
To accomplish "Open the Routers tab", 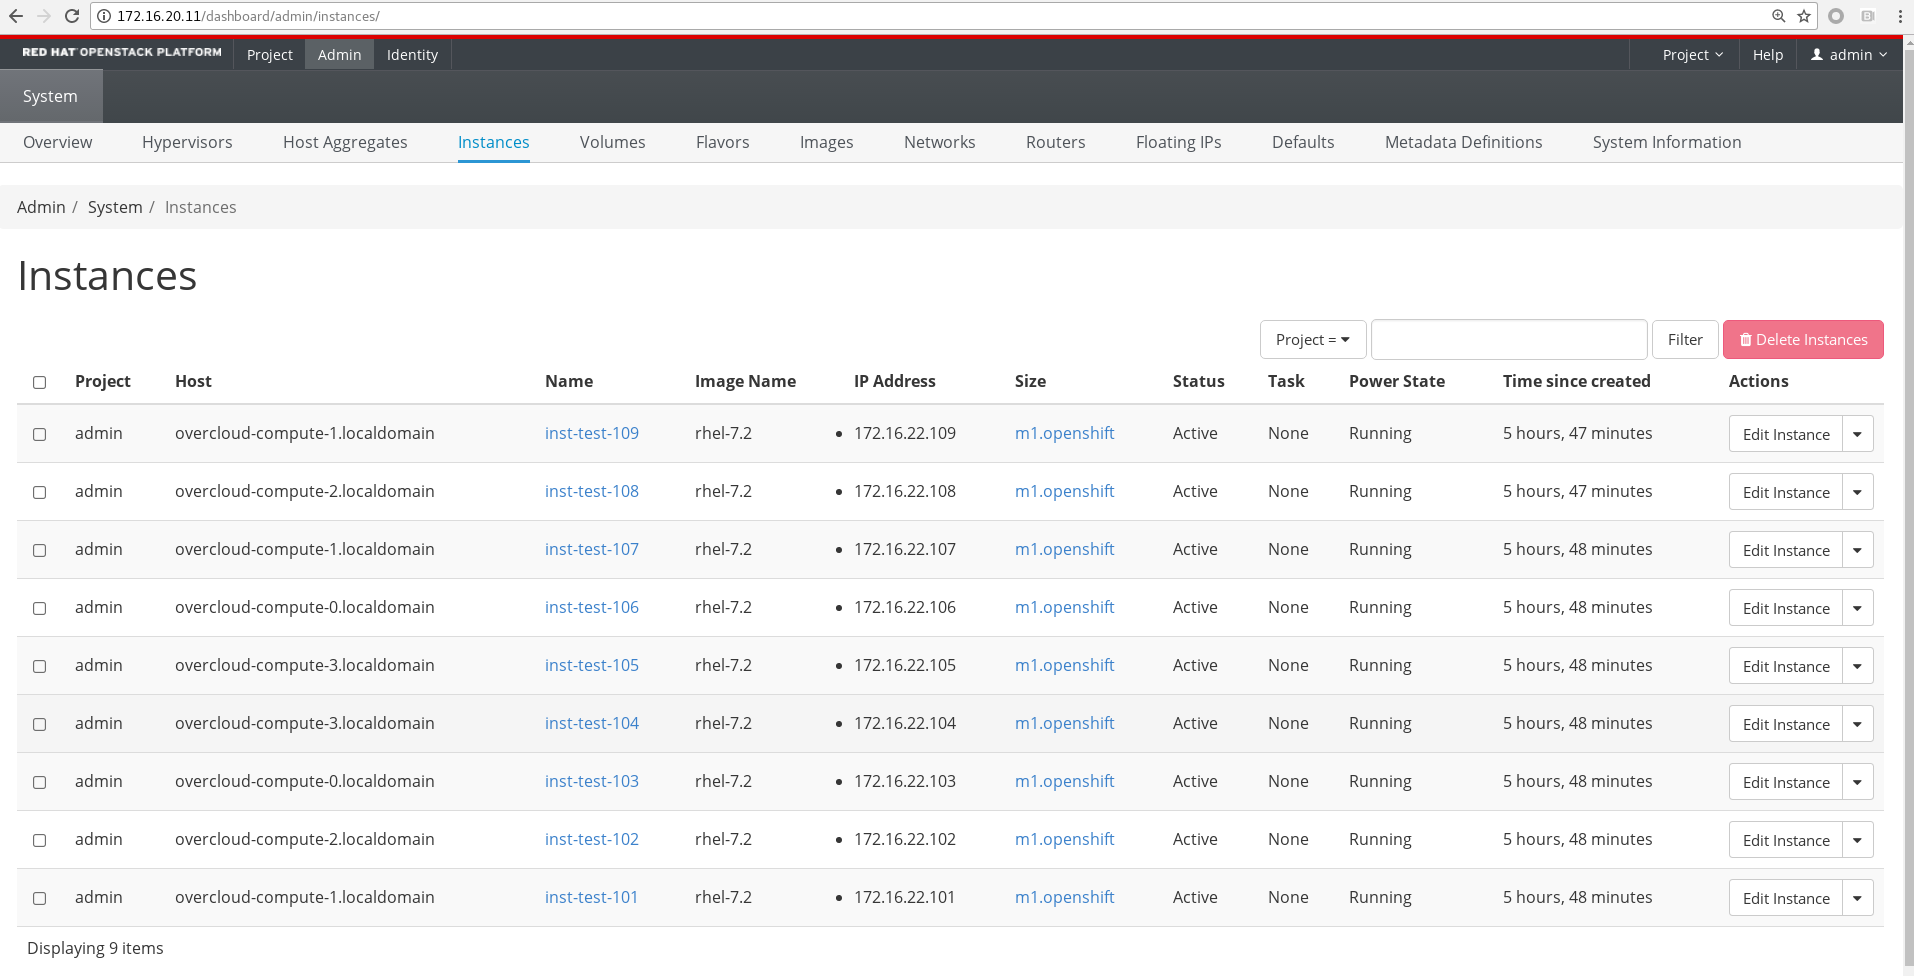I will point(1056,142).
